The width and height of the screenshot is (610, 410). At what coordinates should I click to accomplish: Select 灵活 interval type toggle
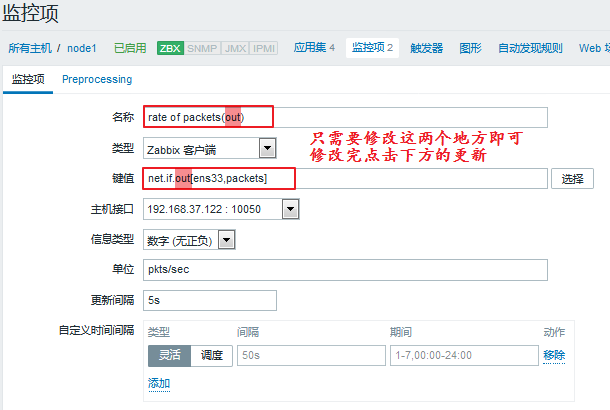[169, 355]
